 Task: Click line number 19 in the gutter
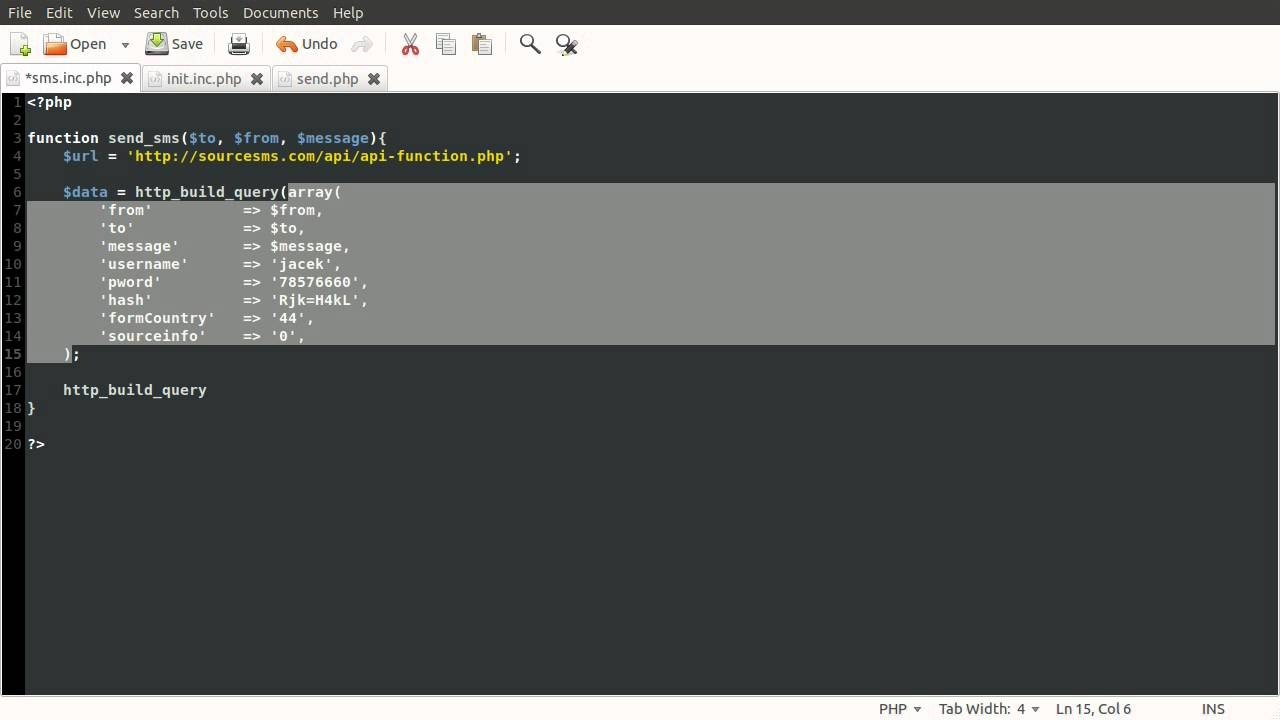click(x=13, y=426)
